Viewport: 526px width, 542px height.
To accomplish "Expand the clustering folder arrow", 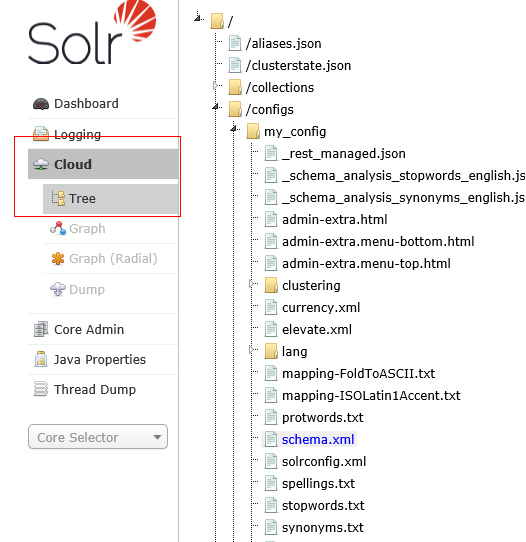I will pyautogui.click(x=252, y=284).
